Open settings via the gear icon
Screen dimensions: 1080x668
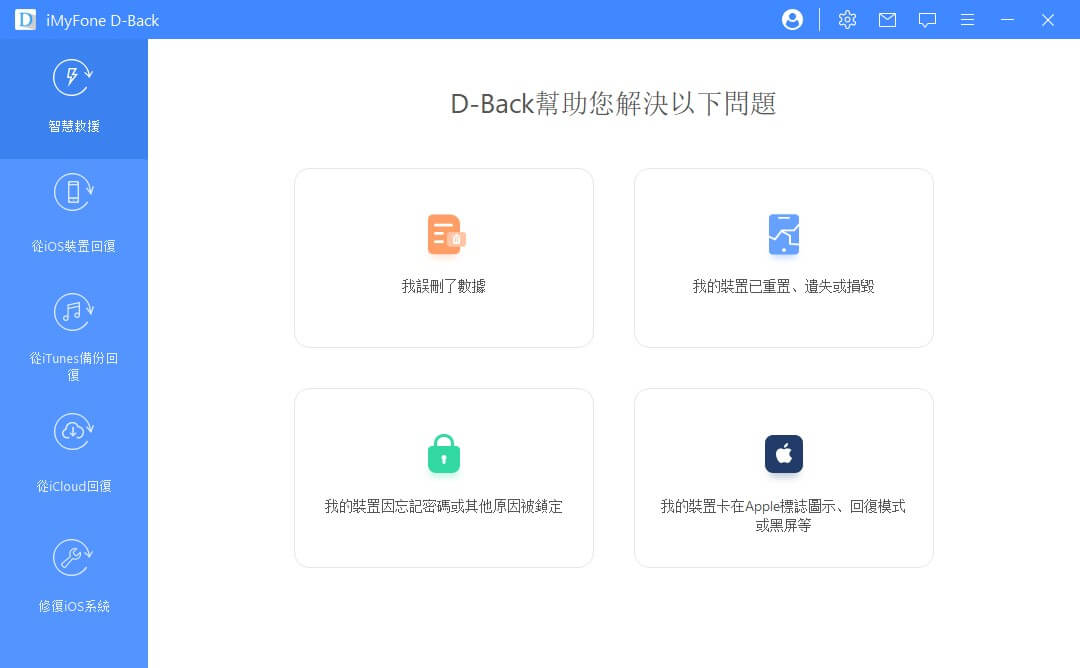tap(847, 20)
